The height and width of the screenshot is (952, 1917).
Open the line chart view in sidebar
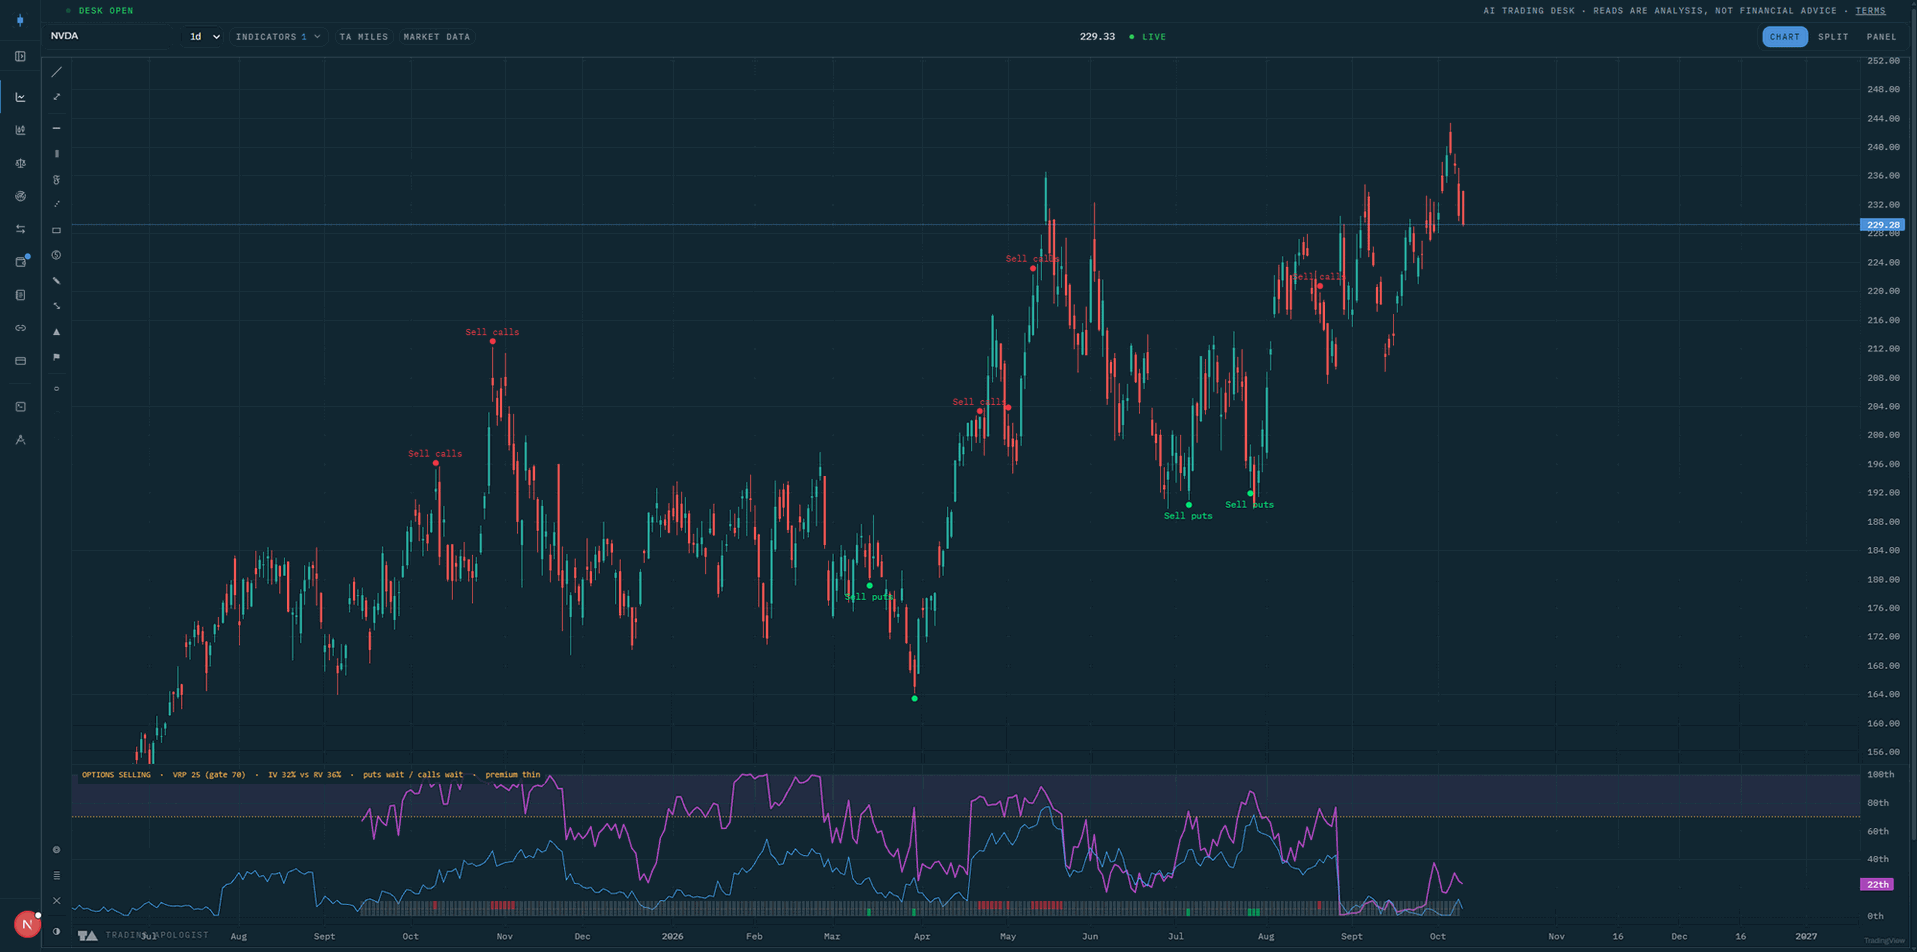pos(20,97)
